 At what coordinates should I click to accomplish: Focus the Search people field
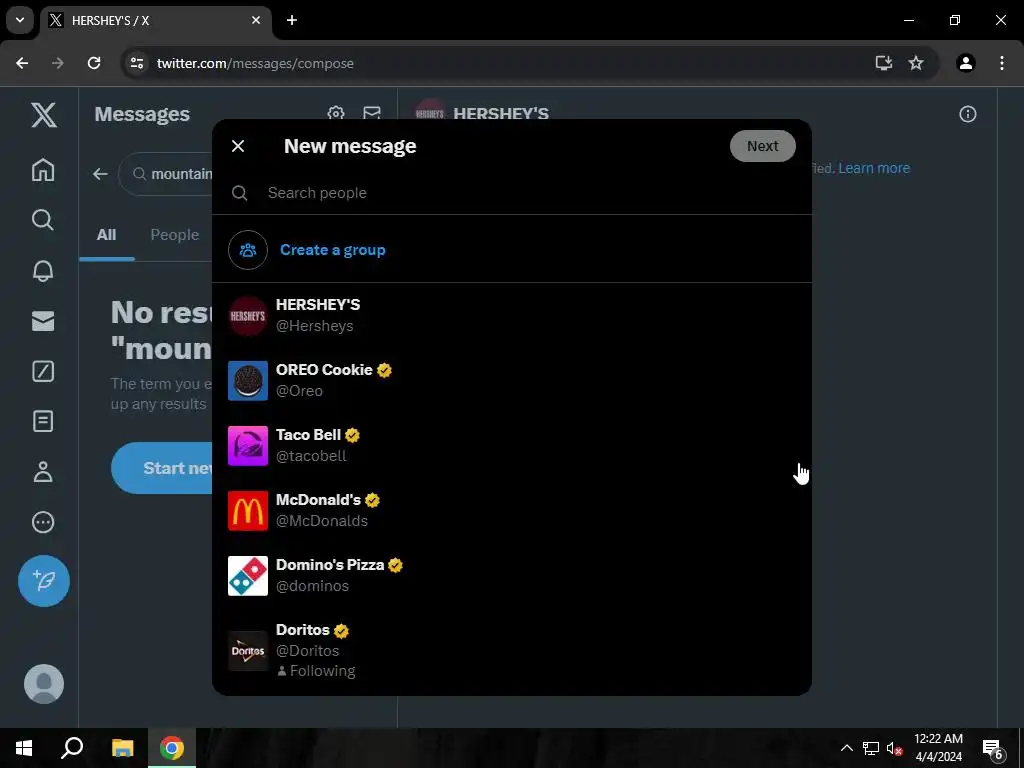coord(512,193)
